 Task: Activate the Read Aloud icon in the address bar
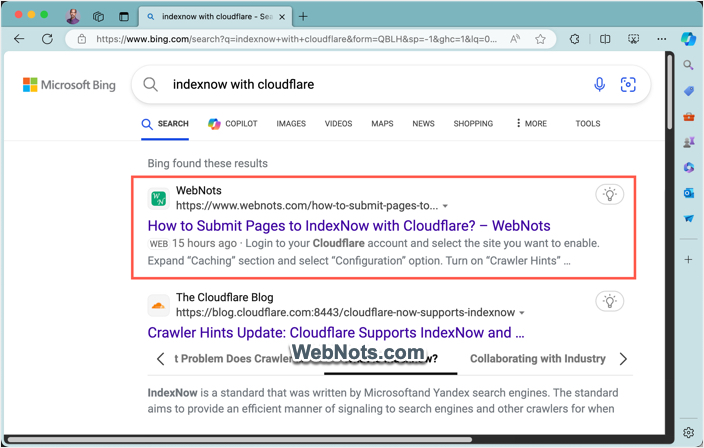coord(515,39)
